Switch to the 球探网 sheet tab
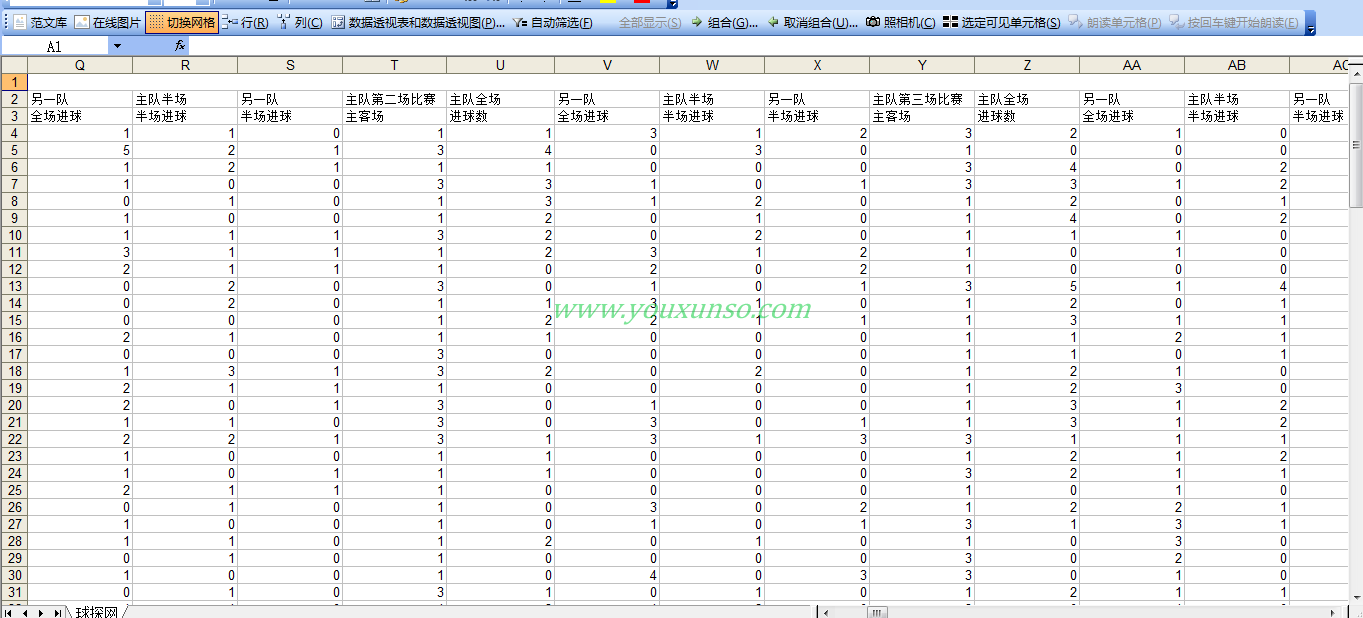 (96, 612)
